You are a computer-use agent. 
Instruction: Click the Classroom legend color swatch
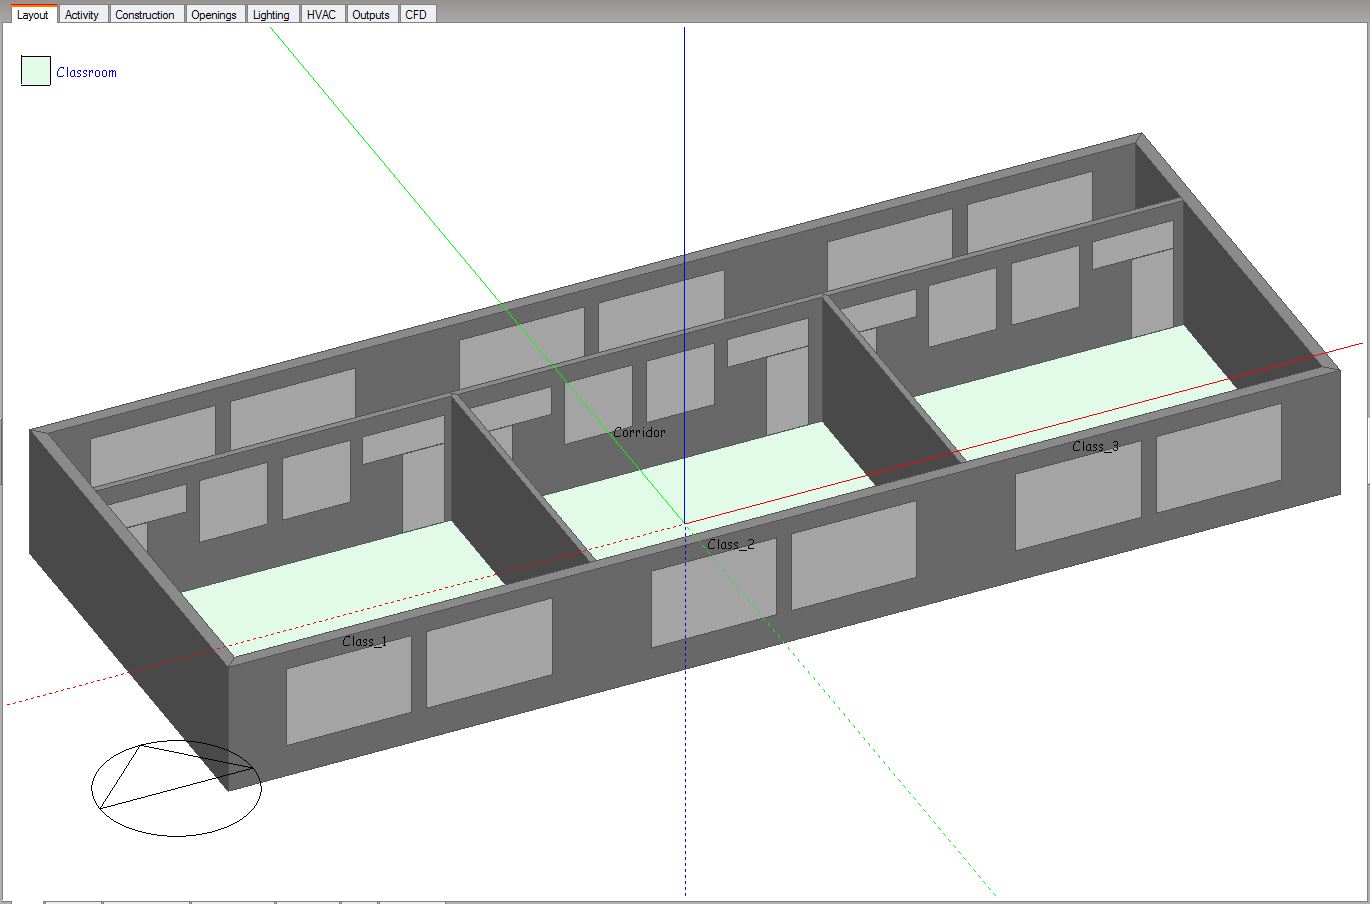tap(36, 72)
